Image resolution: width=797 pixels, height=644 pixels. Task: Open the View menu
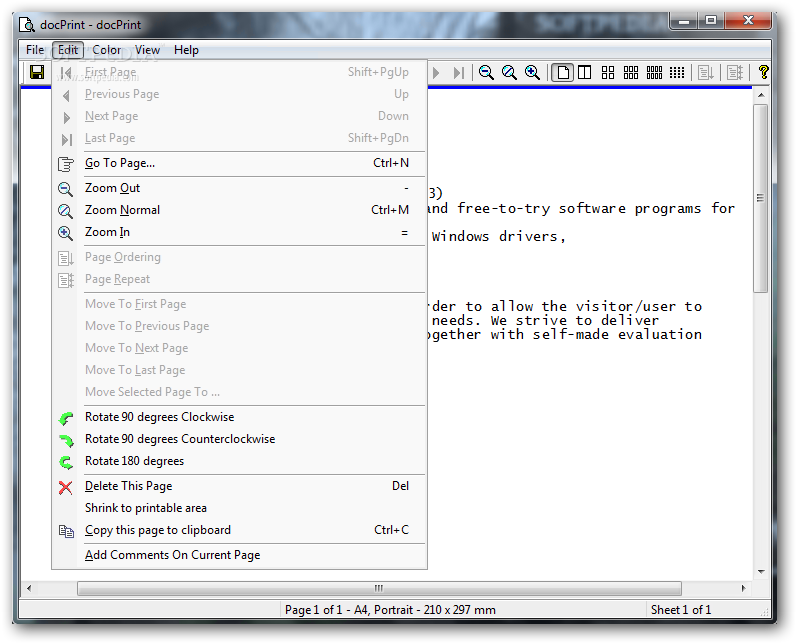coord(147,50)
